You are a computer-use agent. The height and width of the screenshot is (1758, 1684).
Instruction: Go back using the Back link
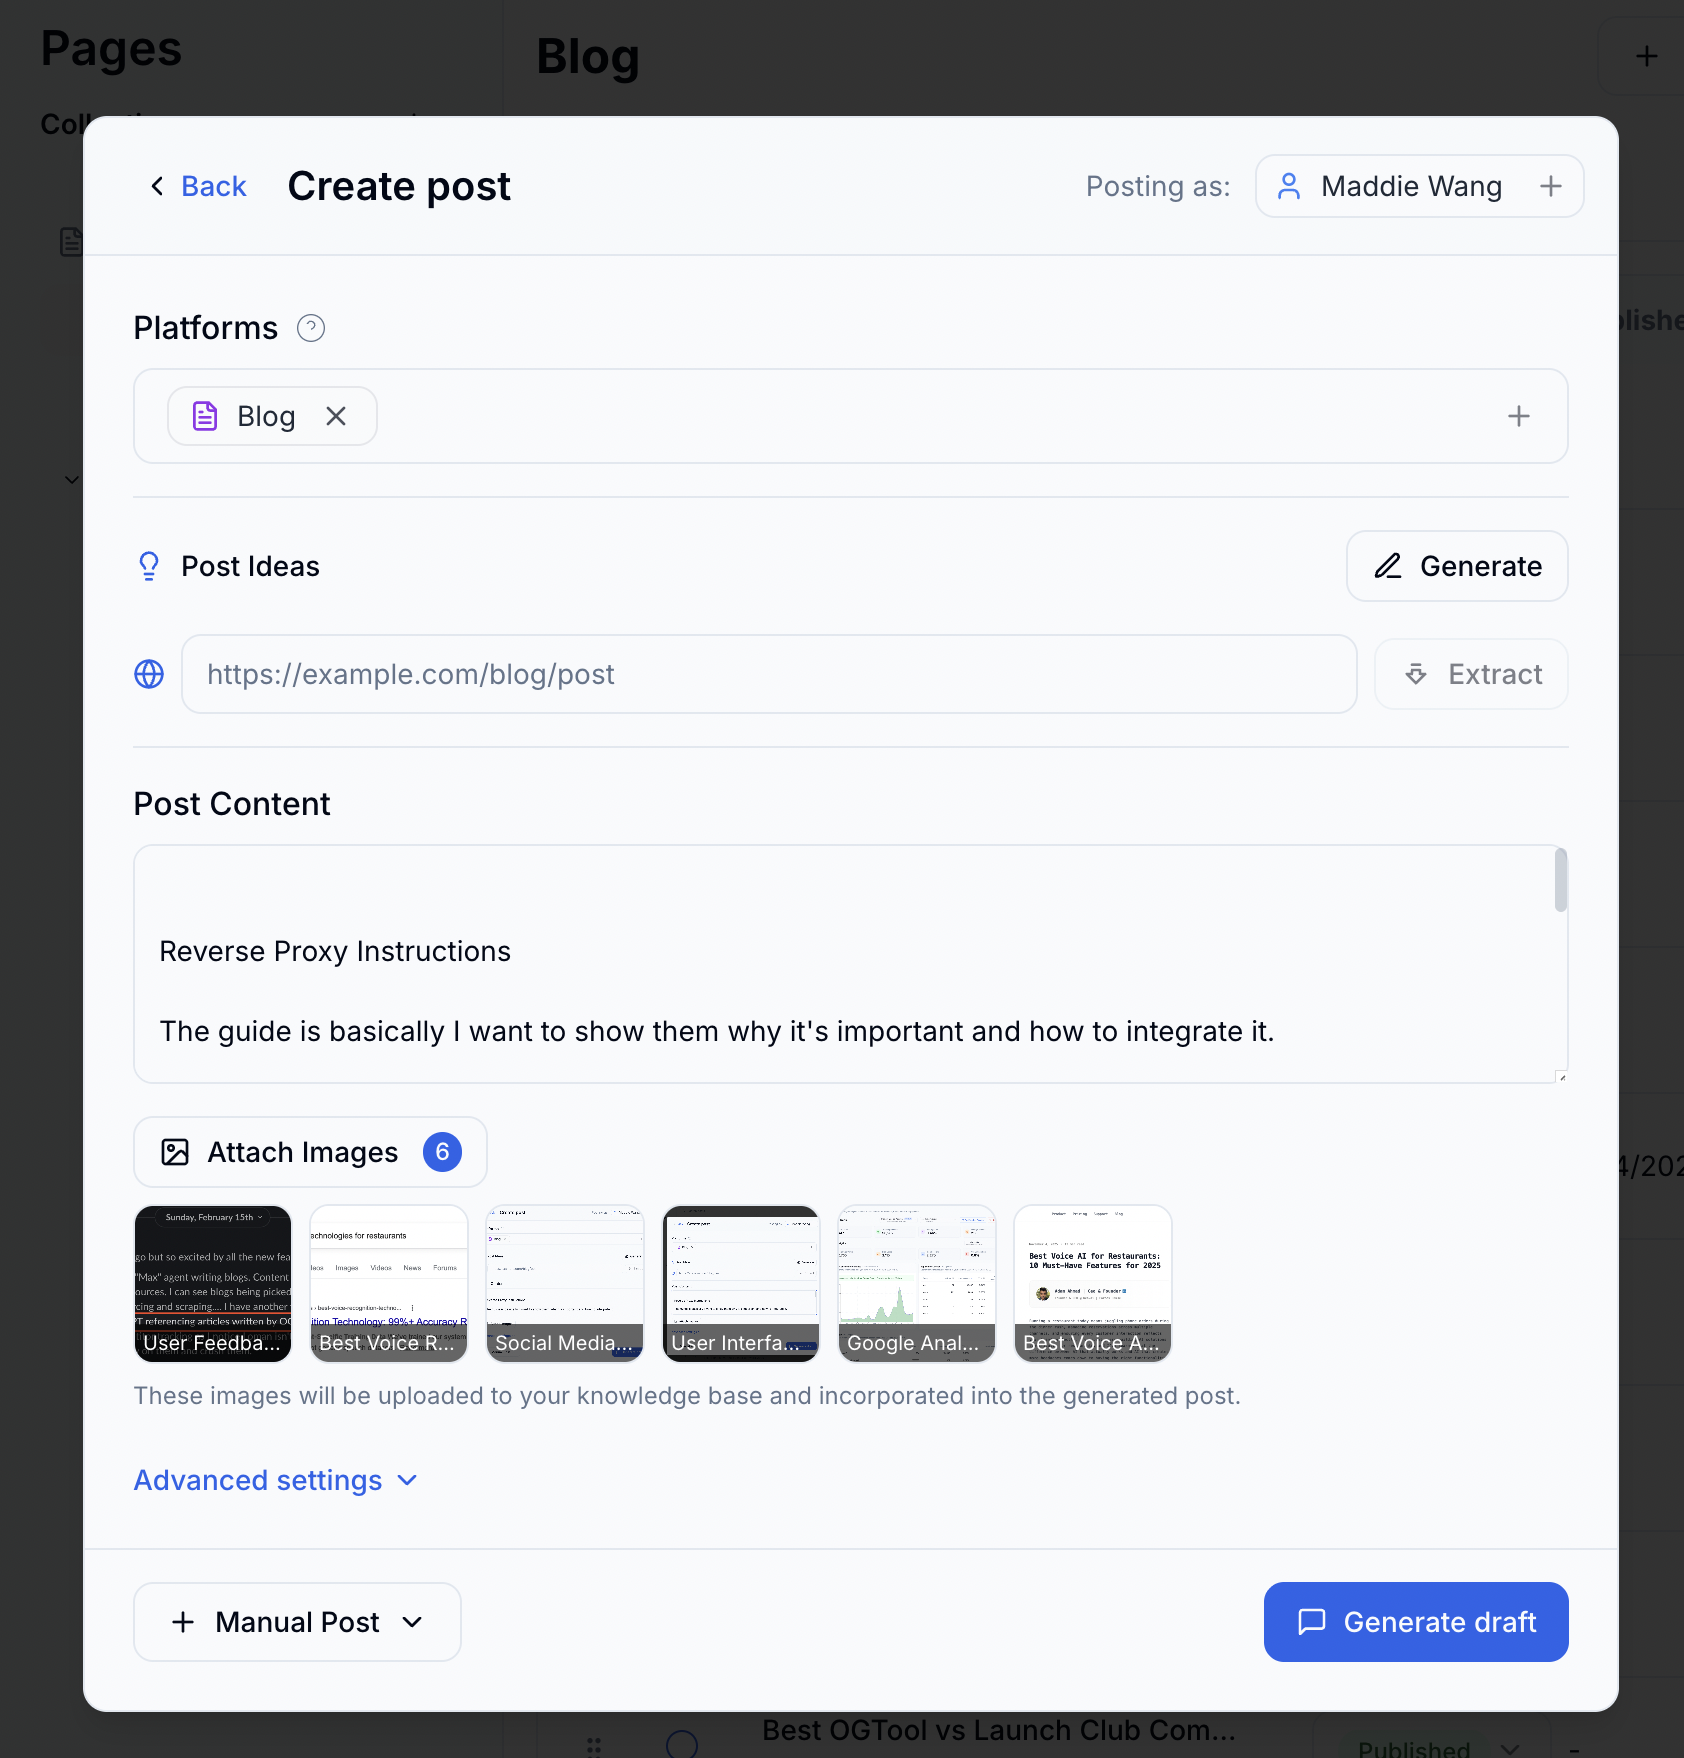[198, 186]
